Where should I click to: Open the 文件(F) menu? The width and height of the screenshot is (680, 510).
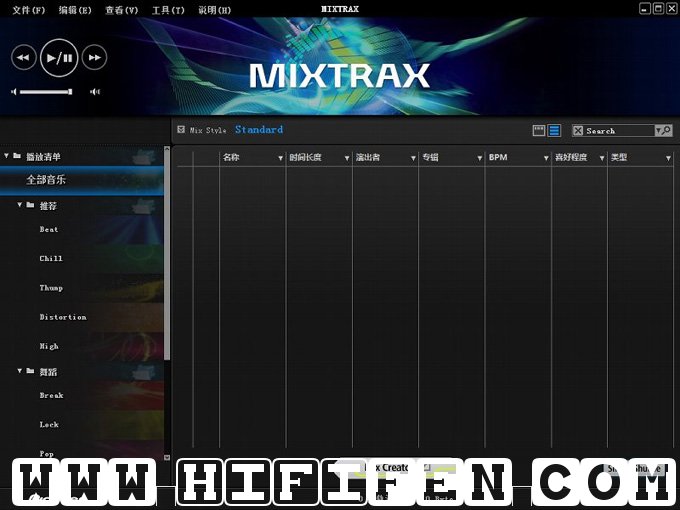(x=29, y=10)
